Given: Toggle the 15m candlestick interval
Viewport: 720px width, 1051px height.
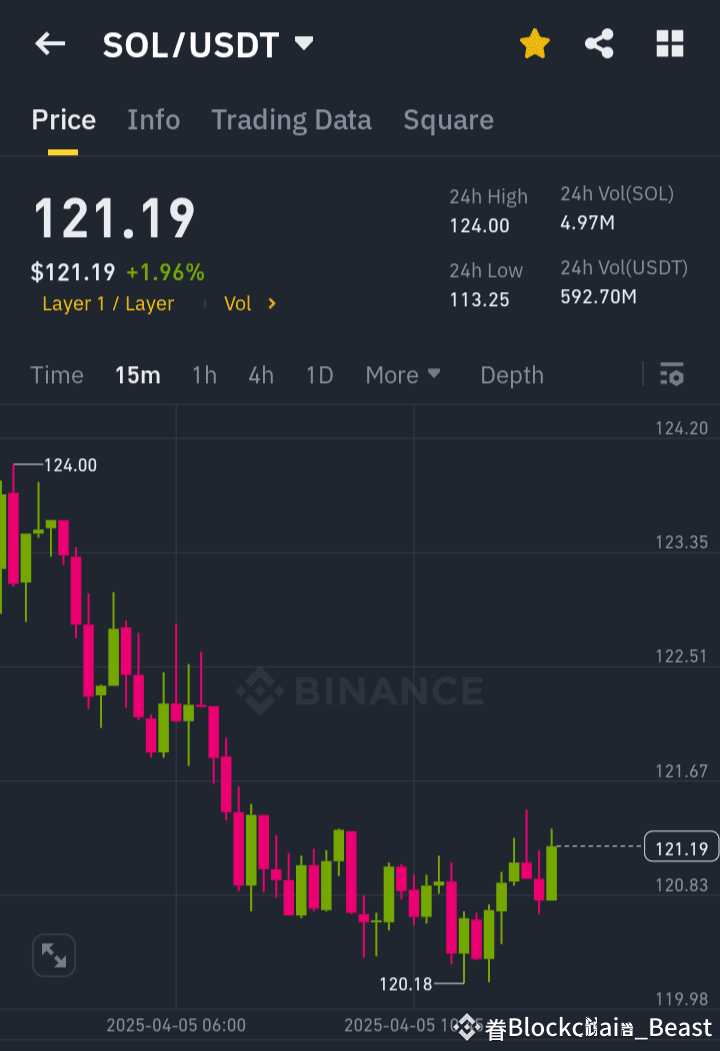Looking at the screenshot, I should tap(138, 375).
